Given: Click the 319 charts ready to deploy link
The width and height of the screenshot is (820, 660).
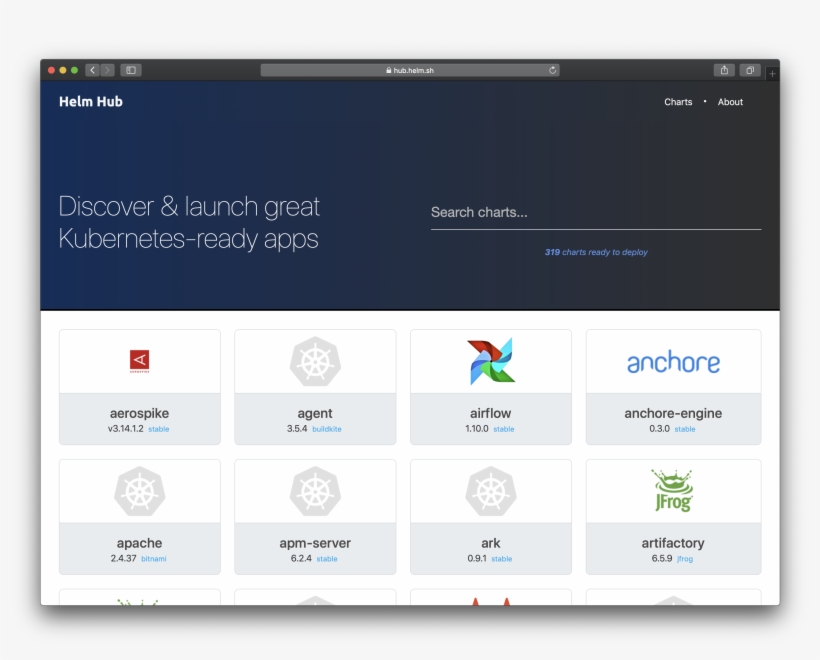Looking at the screenshot, I should point(595,252).
